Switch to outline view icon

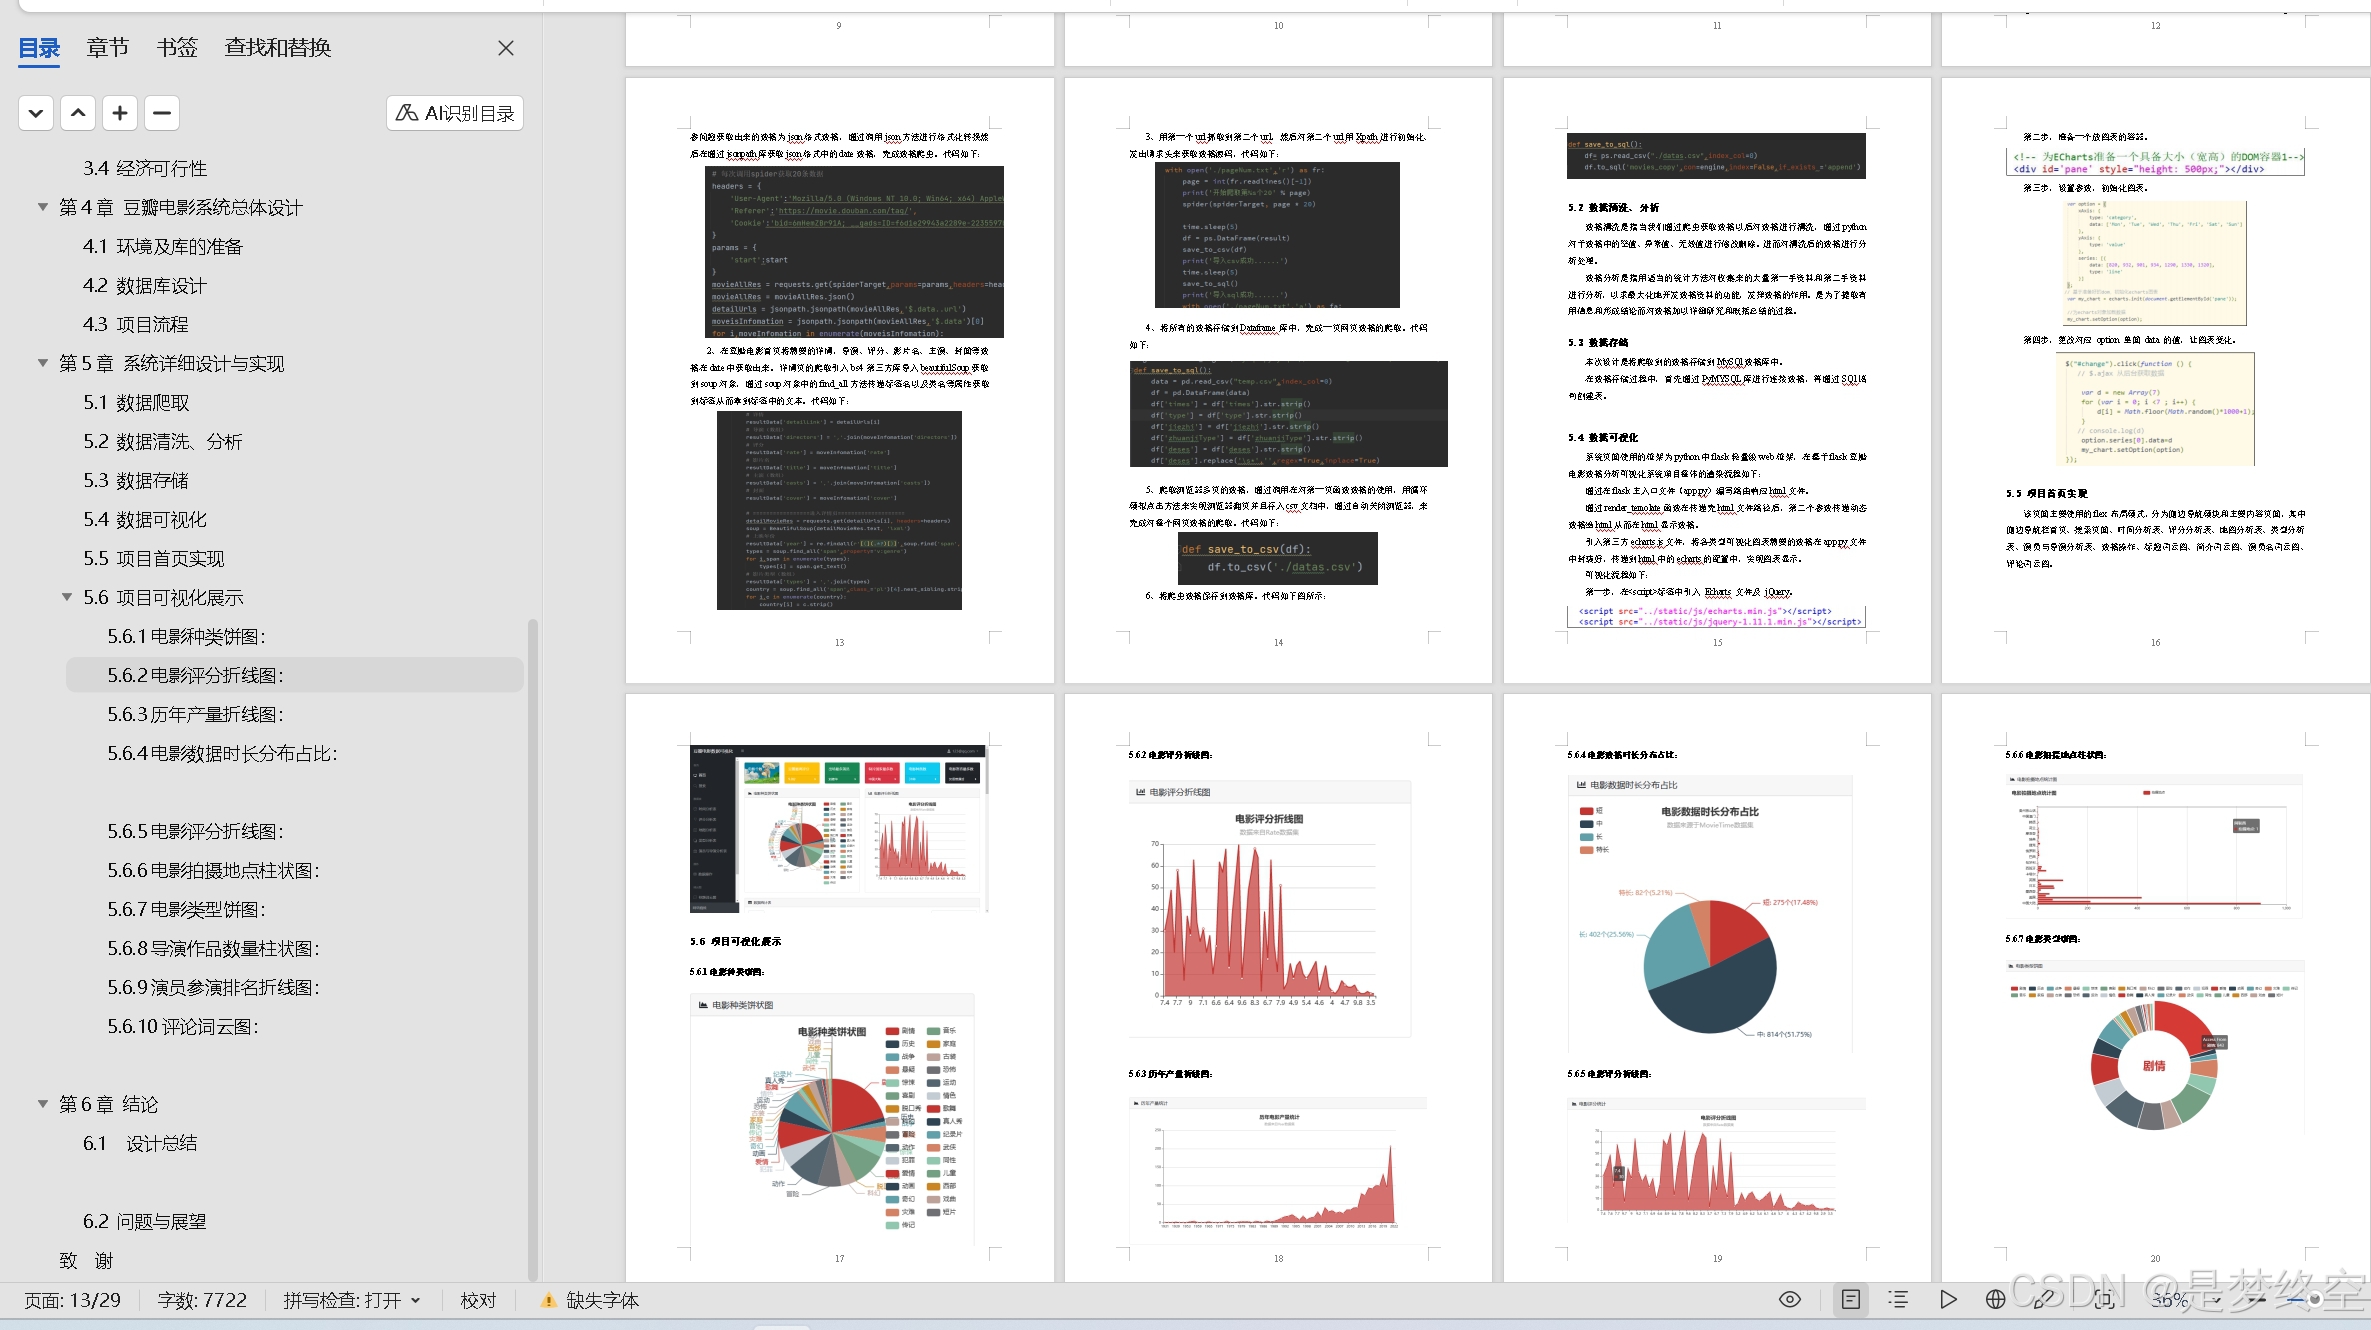(x=1898, y=1299)
